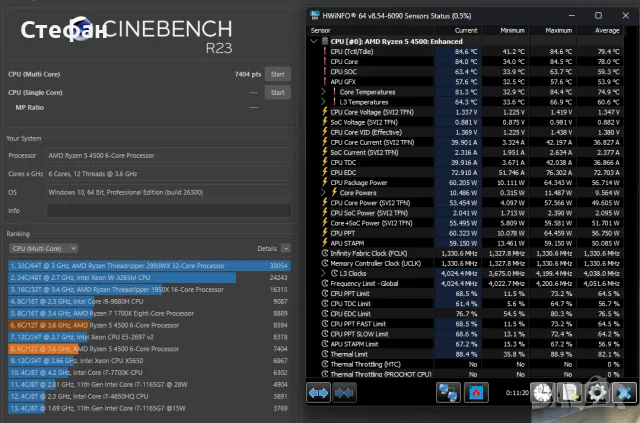This screenshot has height=423, width=640.
Task: Open the remote network monitoring computers icon
Action: 448,393
